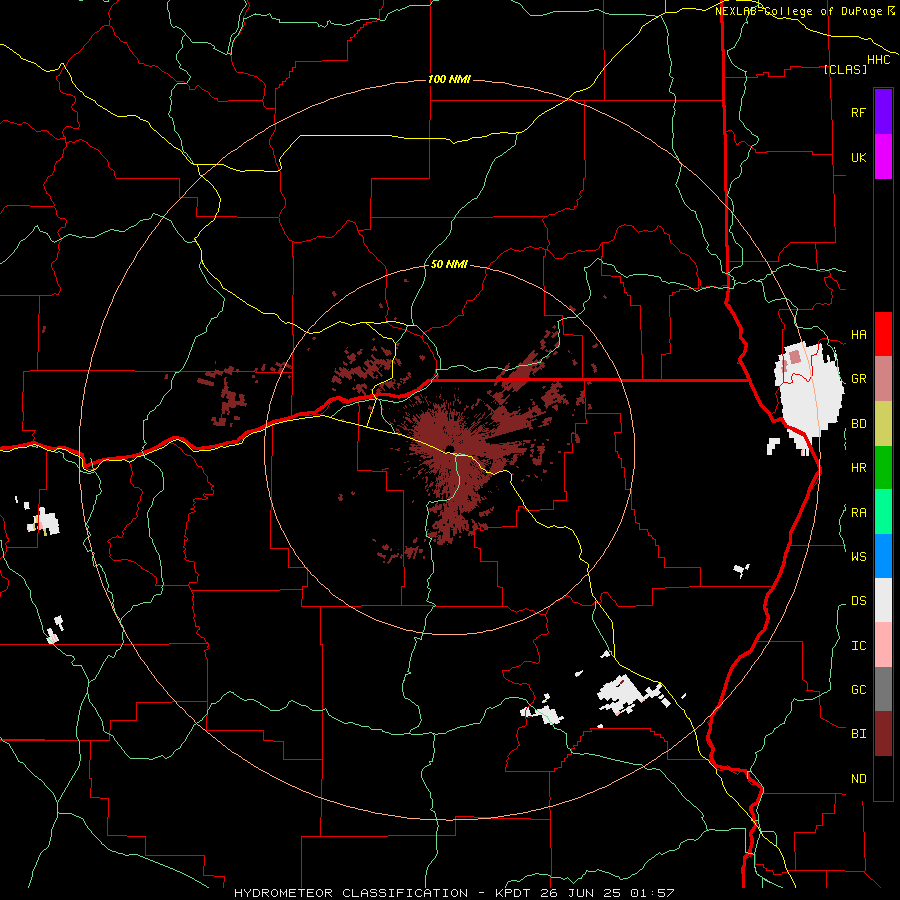Image resolution: width=900 pixels, height=900 pixels.
Task: Click the black radar site dot
Action: (x=449, y=448)
